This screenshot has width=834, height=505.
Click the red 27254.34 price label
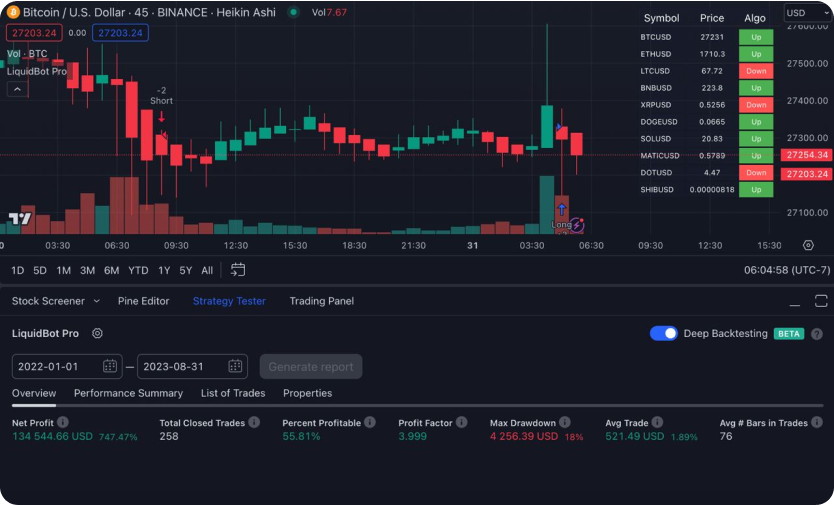click(x=806, y=155)
